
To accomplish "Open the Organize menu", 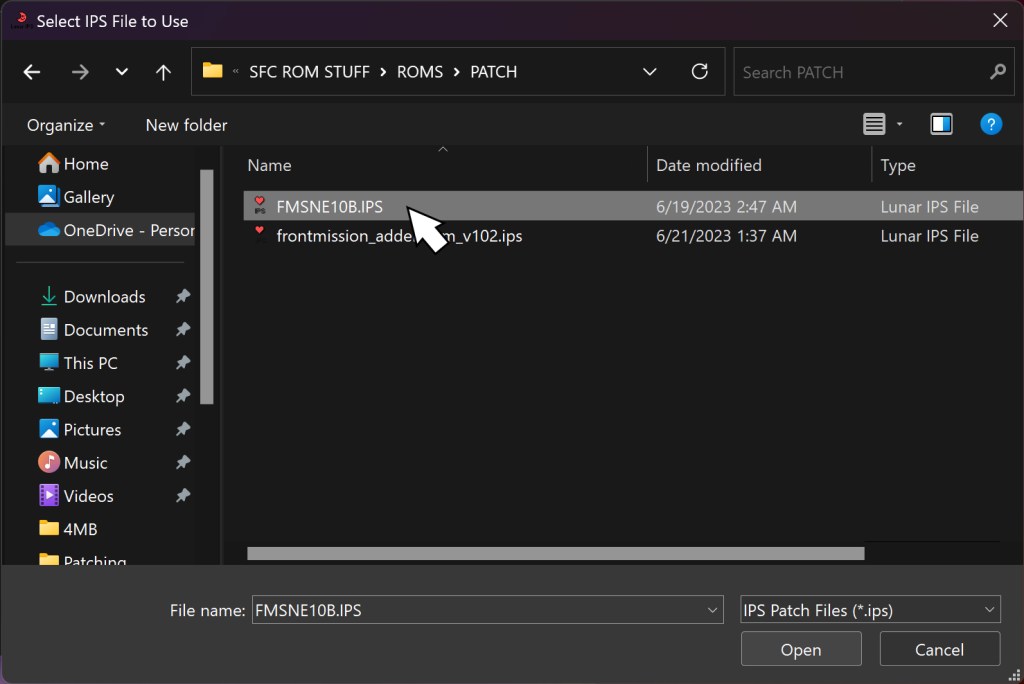I will coord(66,125).
